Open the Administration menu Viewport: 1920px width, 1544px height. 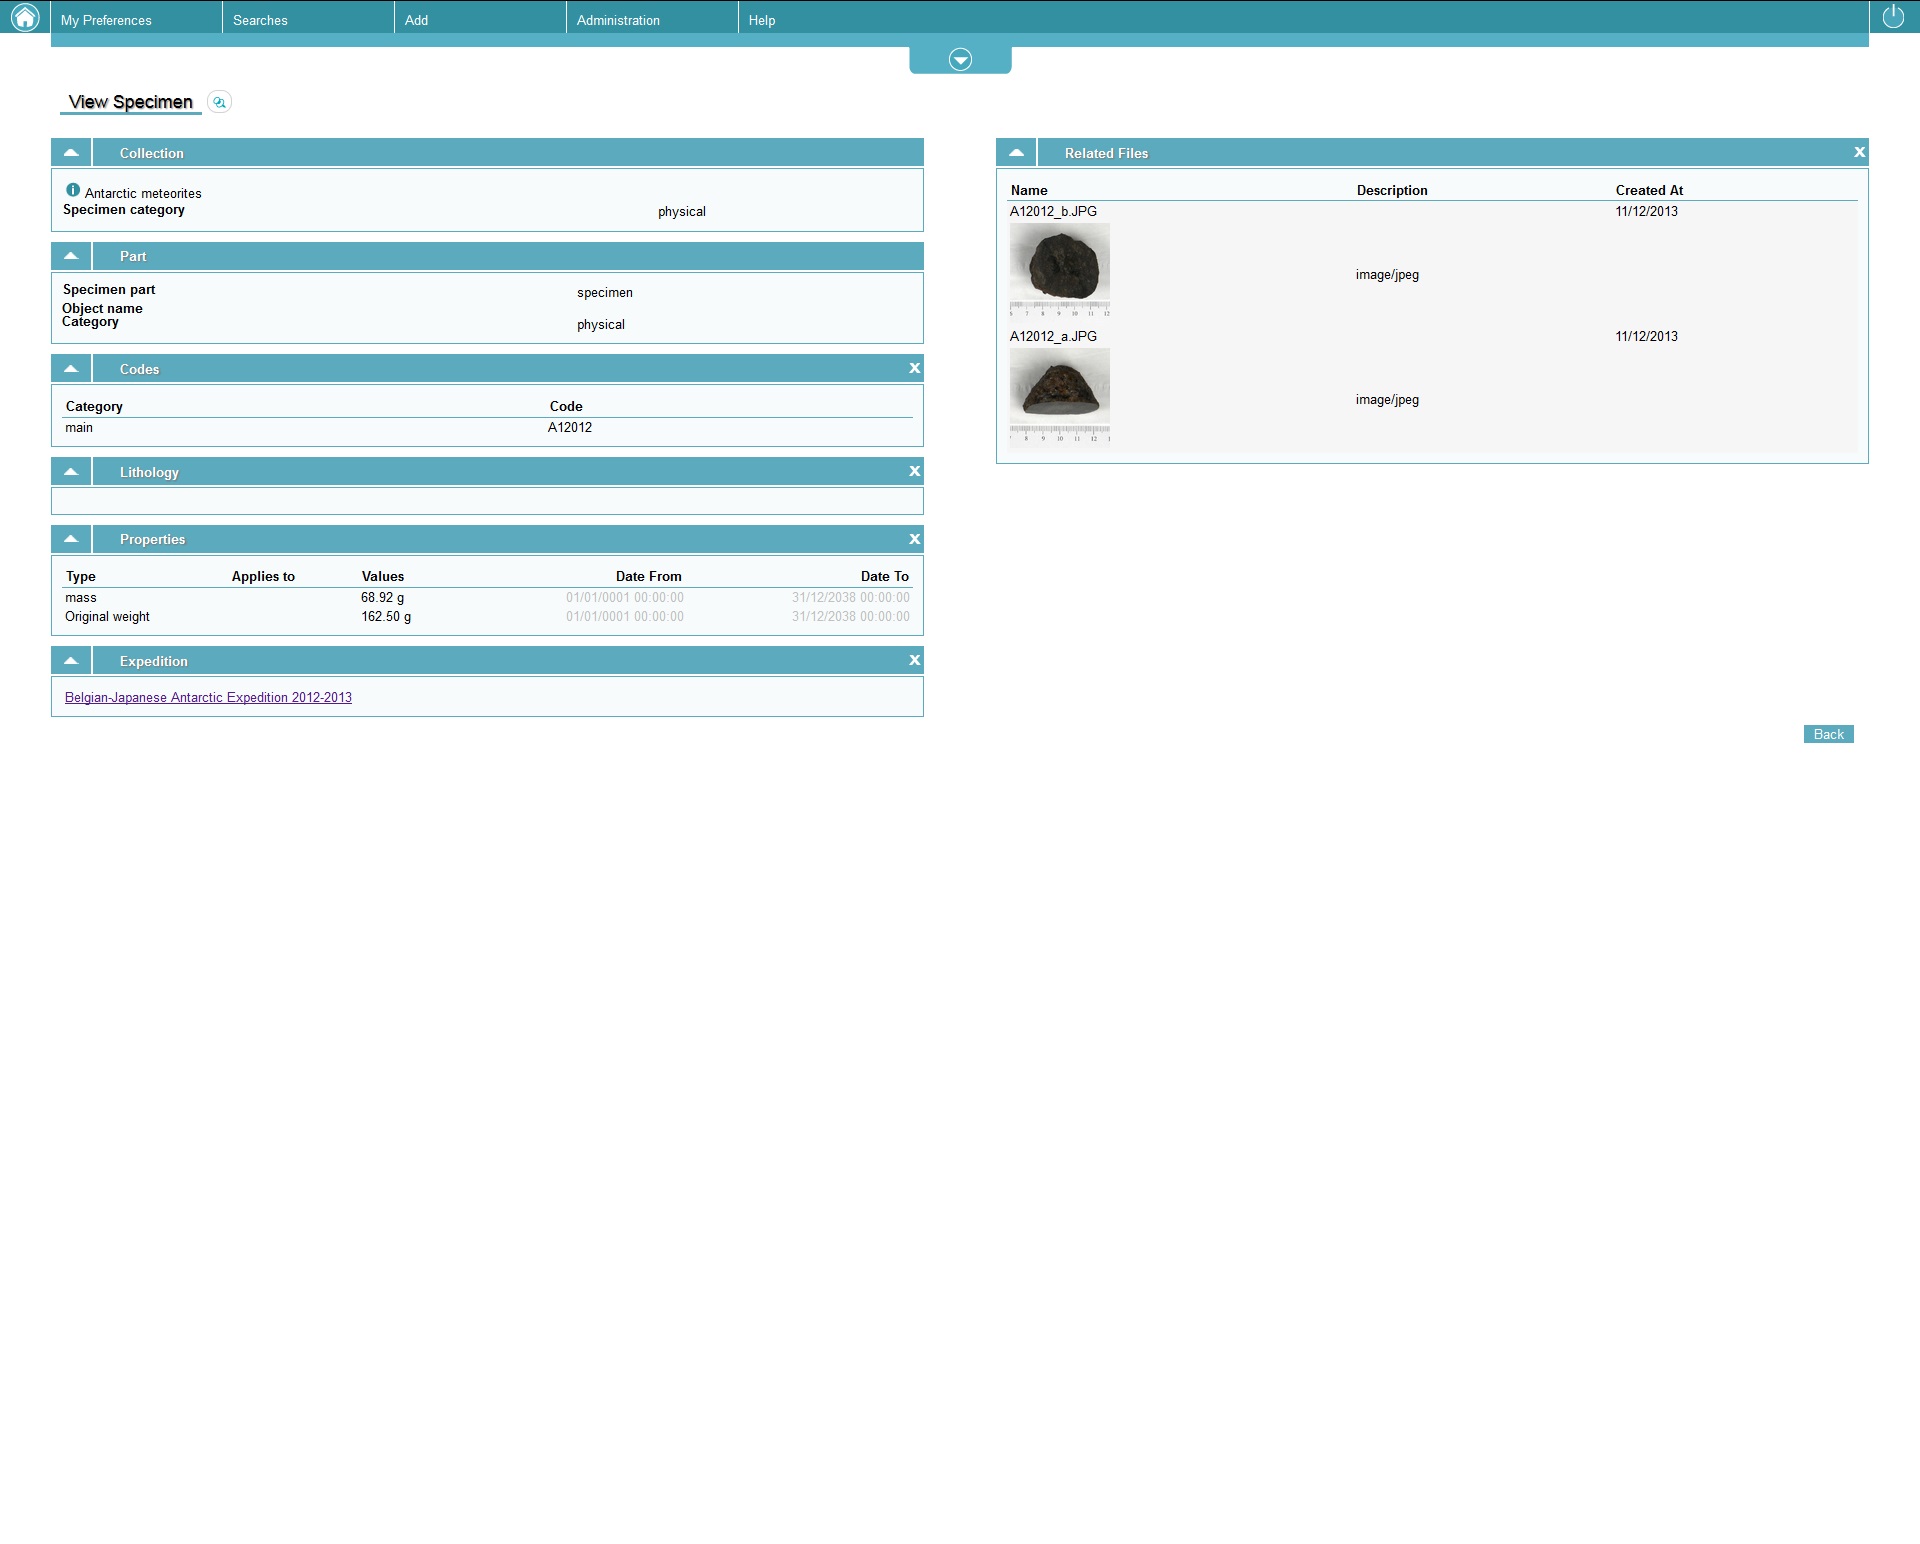[618, 20]
